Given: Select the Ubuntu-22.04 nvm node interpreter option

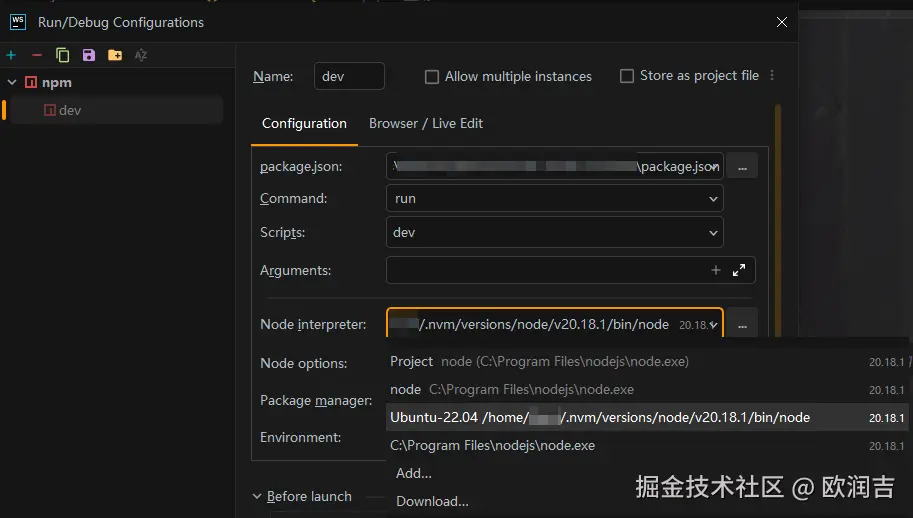Looking at the screenshot, I should pos(647,417).
